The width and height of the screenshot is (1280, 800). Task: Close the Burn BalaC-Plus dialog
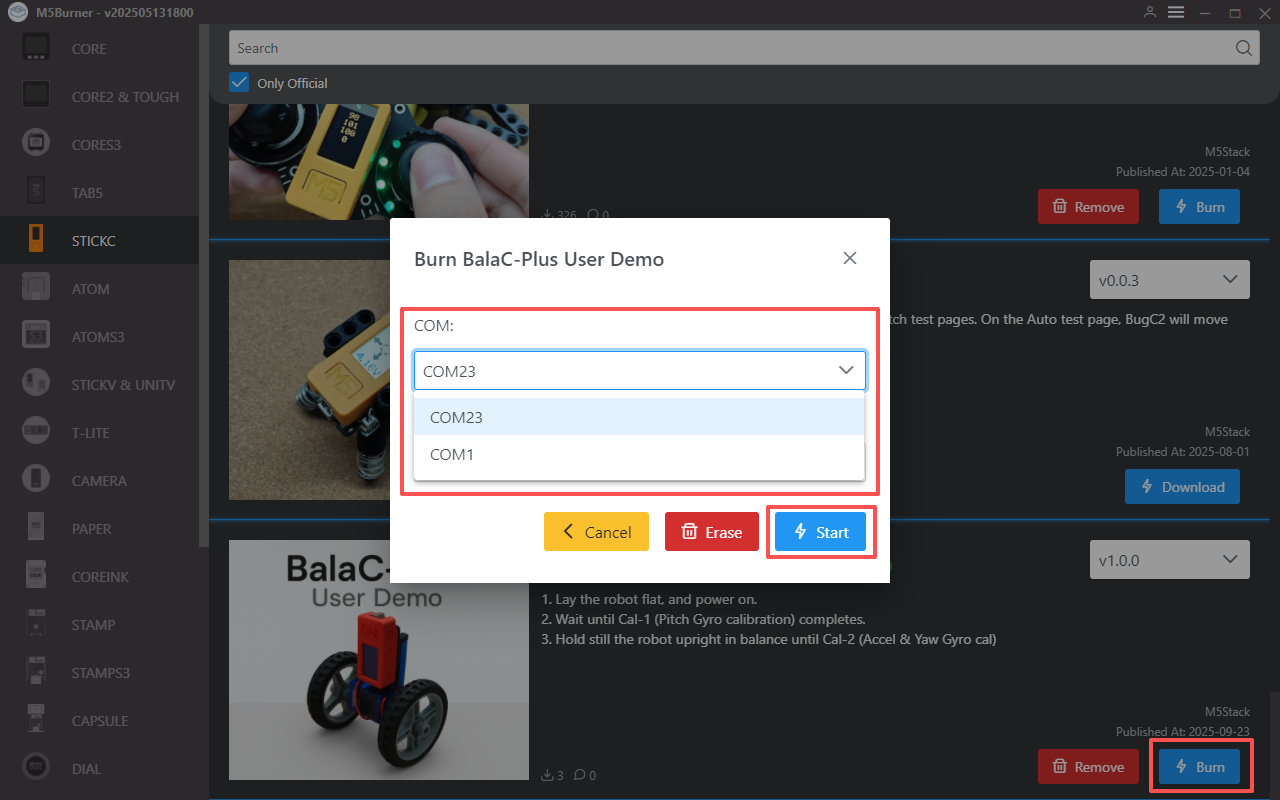tap(850, 258)
